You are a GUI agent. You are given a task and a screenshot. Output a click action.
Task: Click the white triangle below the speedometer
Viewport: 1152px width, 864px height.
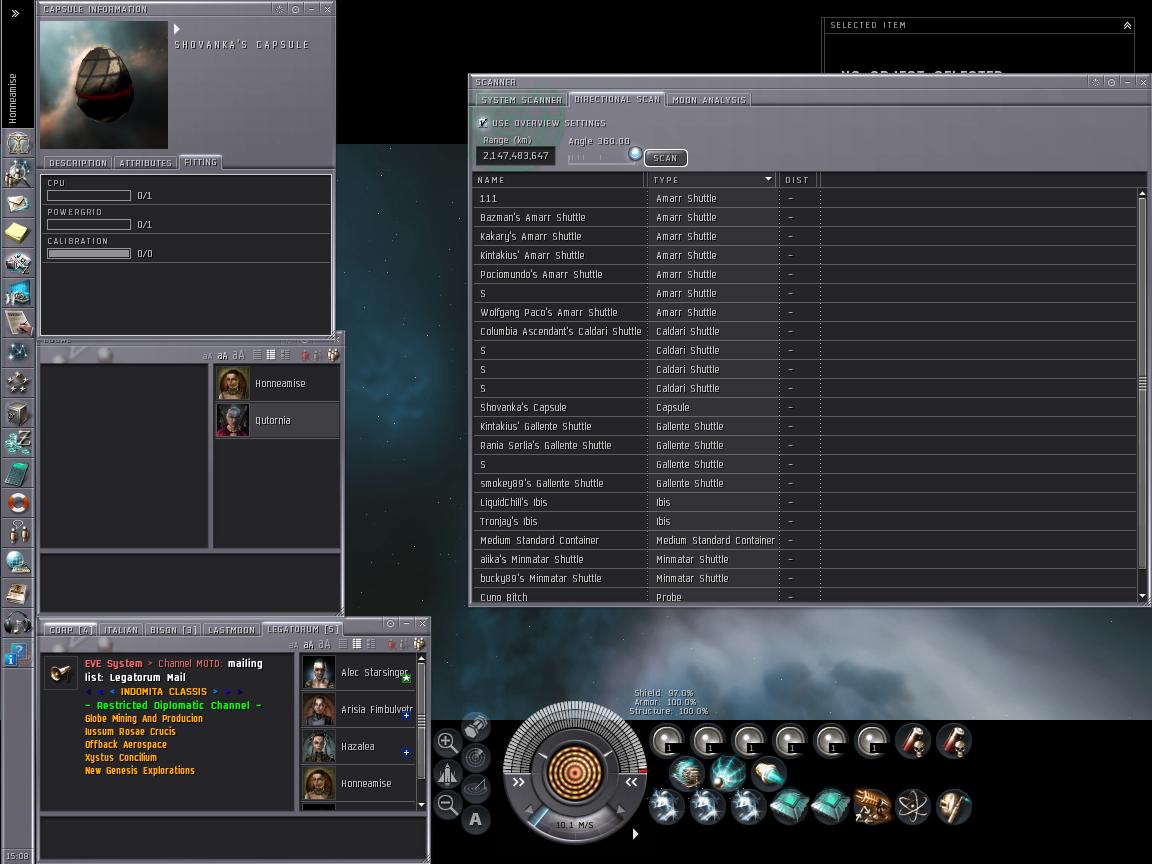[636, 834]
